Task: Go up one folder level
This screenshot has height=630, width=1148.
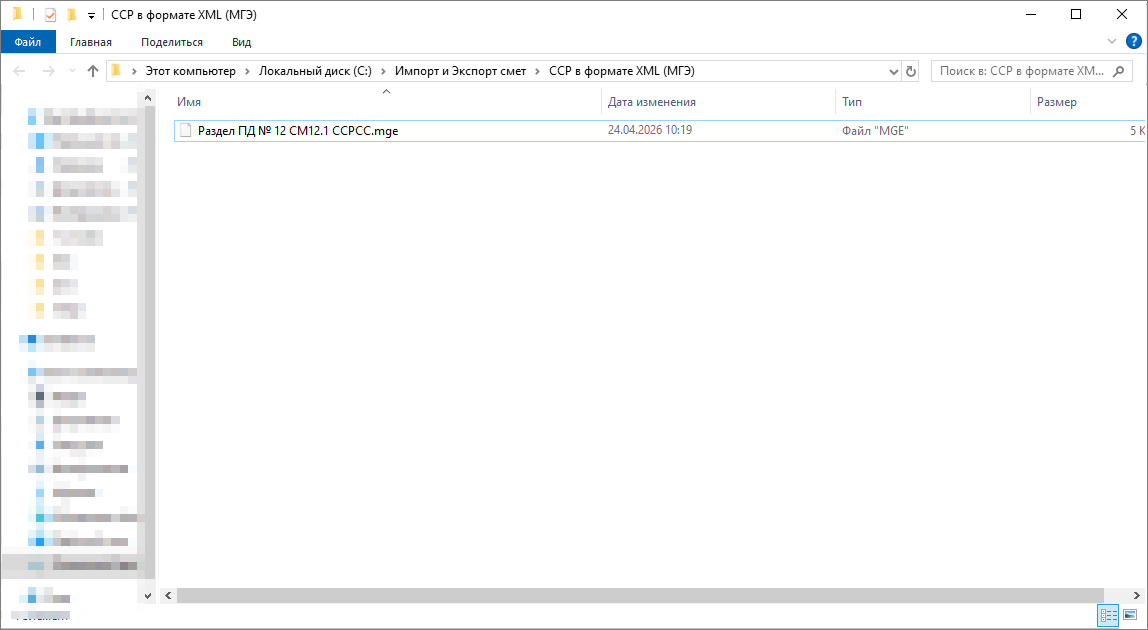Action: coord(92,71)
